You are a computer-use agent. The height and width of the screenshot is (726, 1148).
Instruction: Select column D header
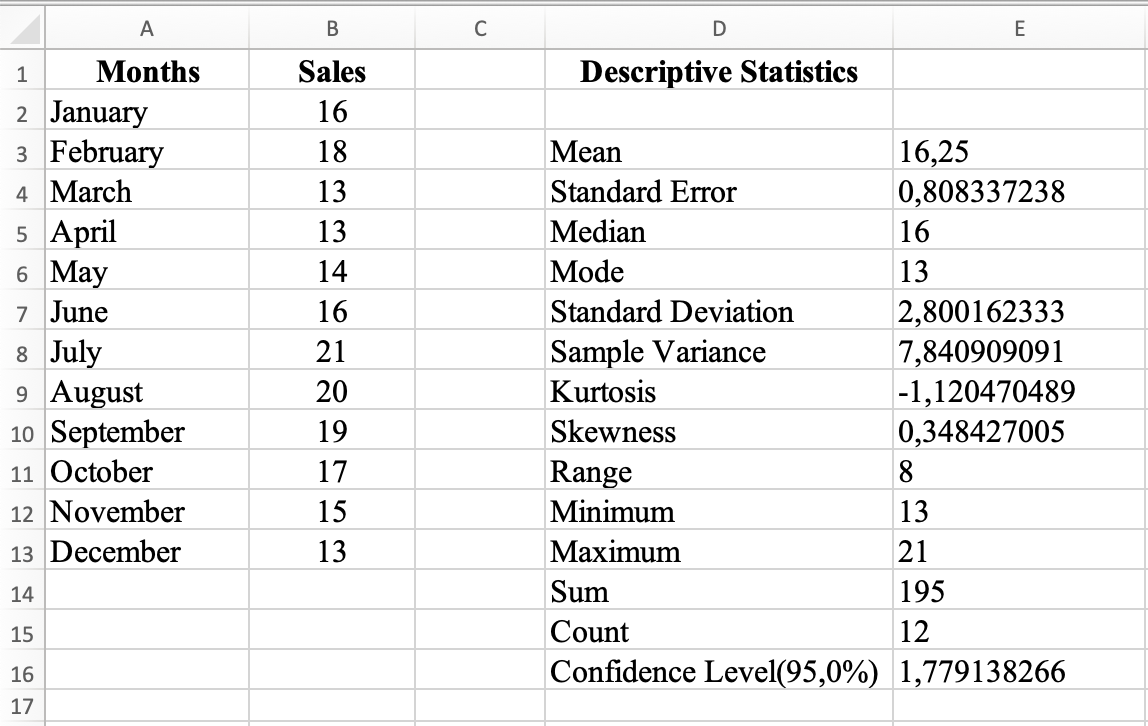(719, 29)
